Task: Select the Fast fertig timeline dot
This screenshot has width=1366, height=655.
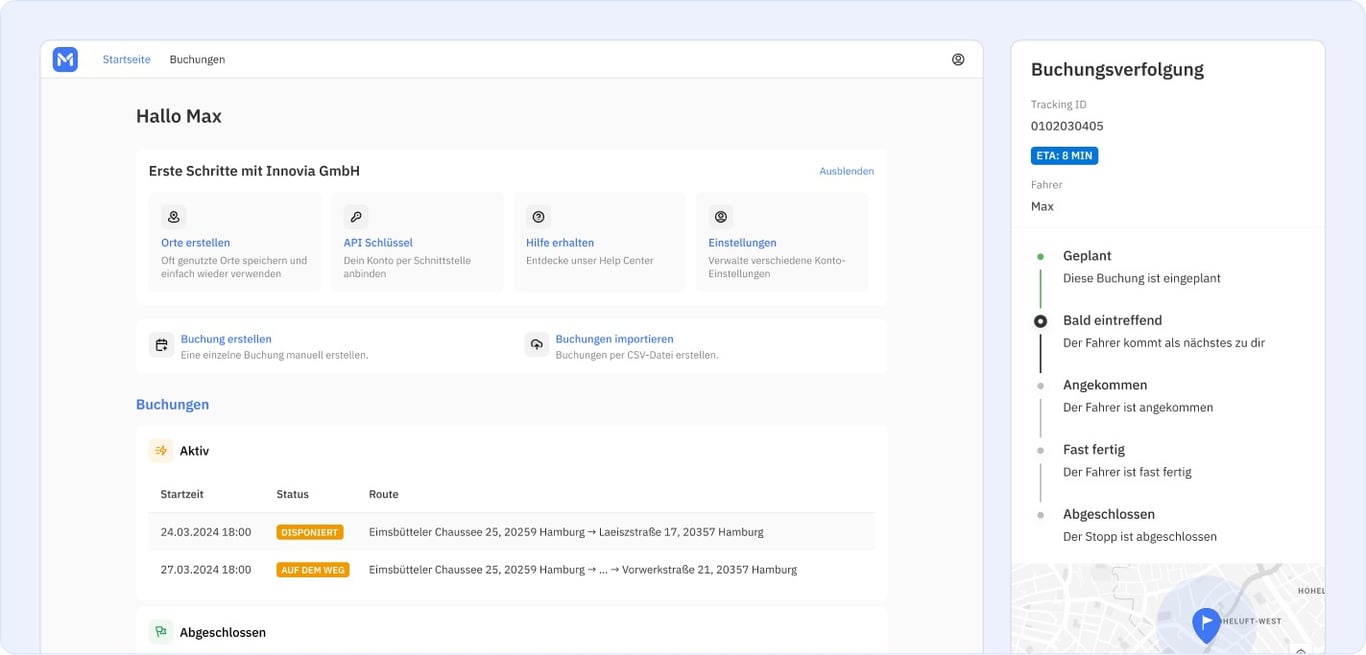Action: point(1040,451)
